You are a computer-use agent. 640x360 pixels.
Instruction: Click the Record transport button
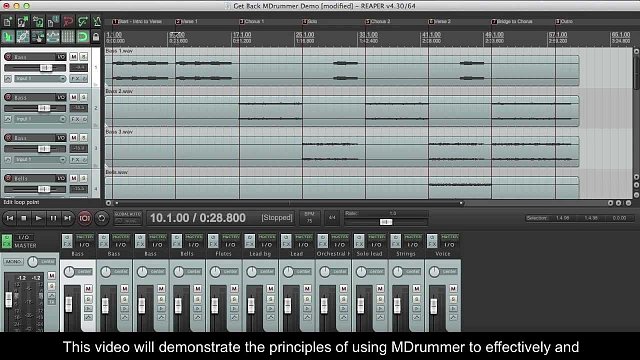click(x=84, y=218)
